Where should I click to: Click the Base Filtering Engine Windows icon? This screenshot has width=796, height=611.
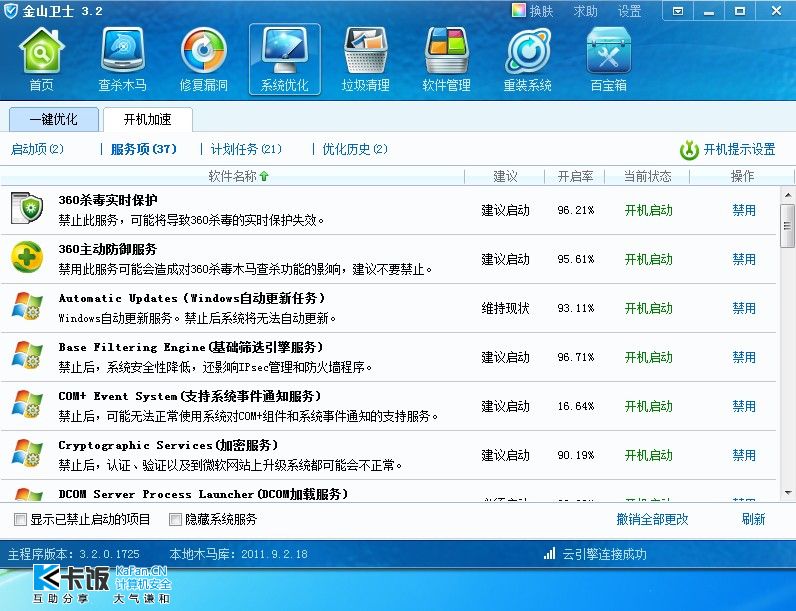[27, 355]
